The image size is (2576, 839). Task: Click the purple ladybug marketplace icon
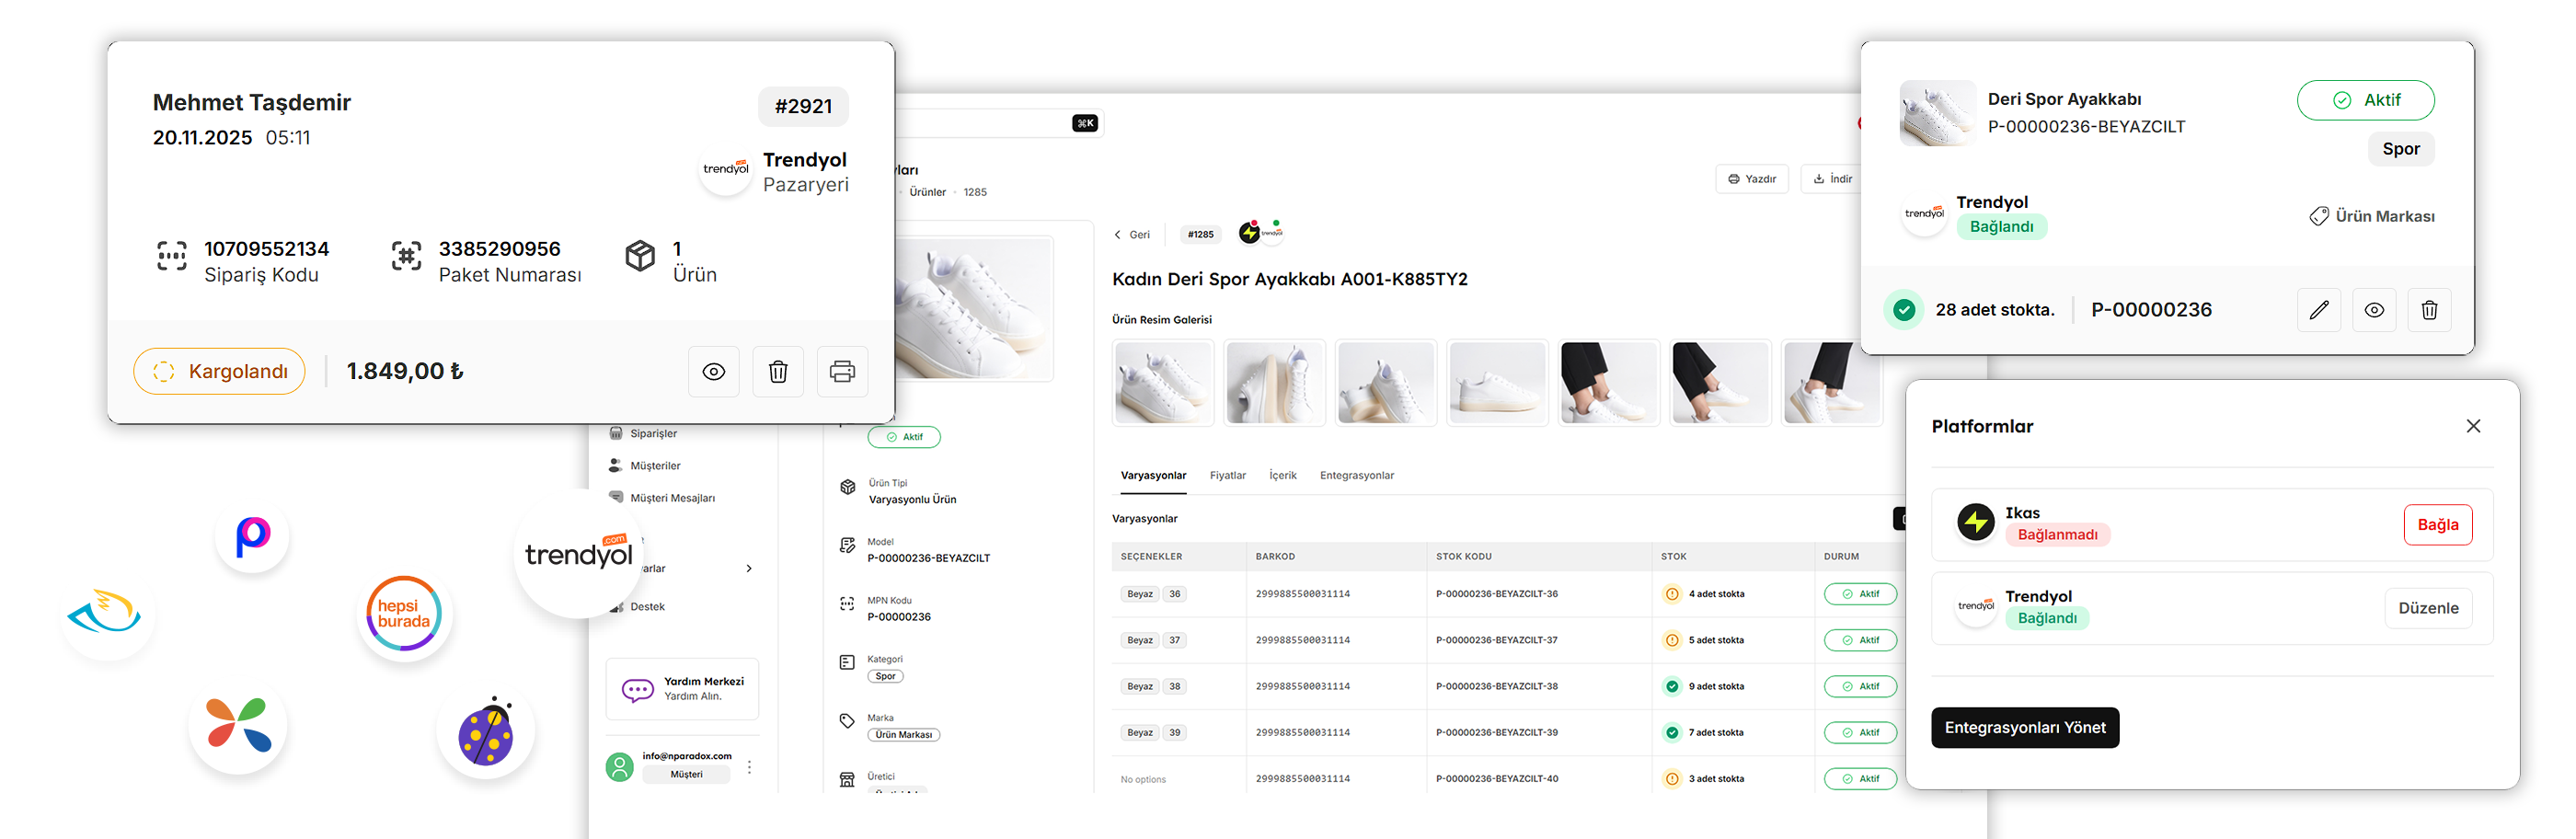[x=485, y=730]
